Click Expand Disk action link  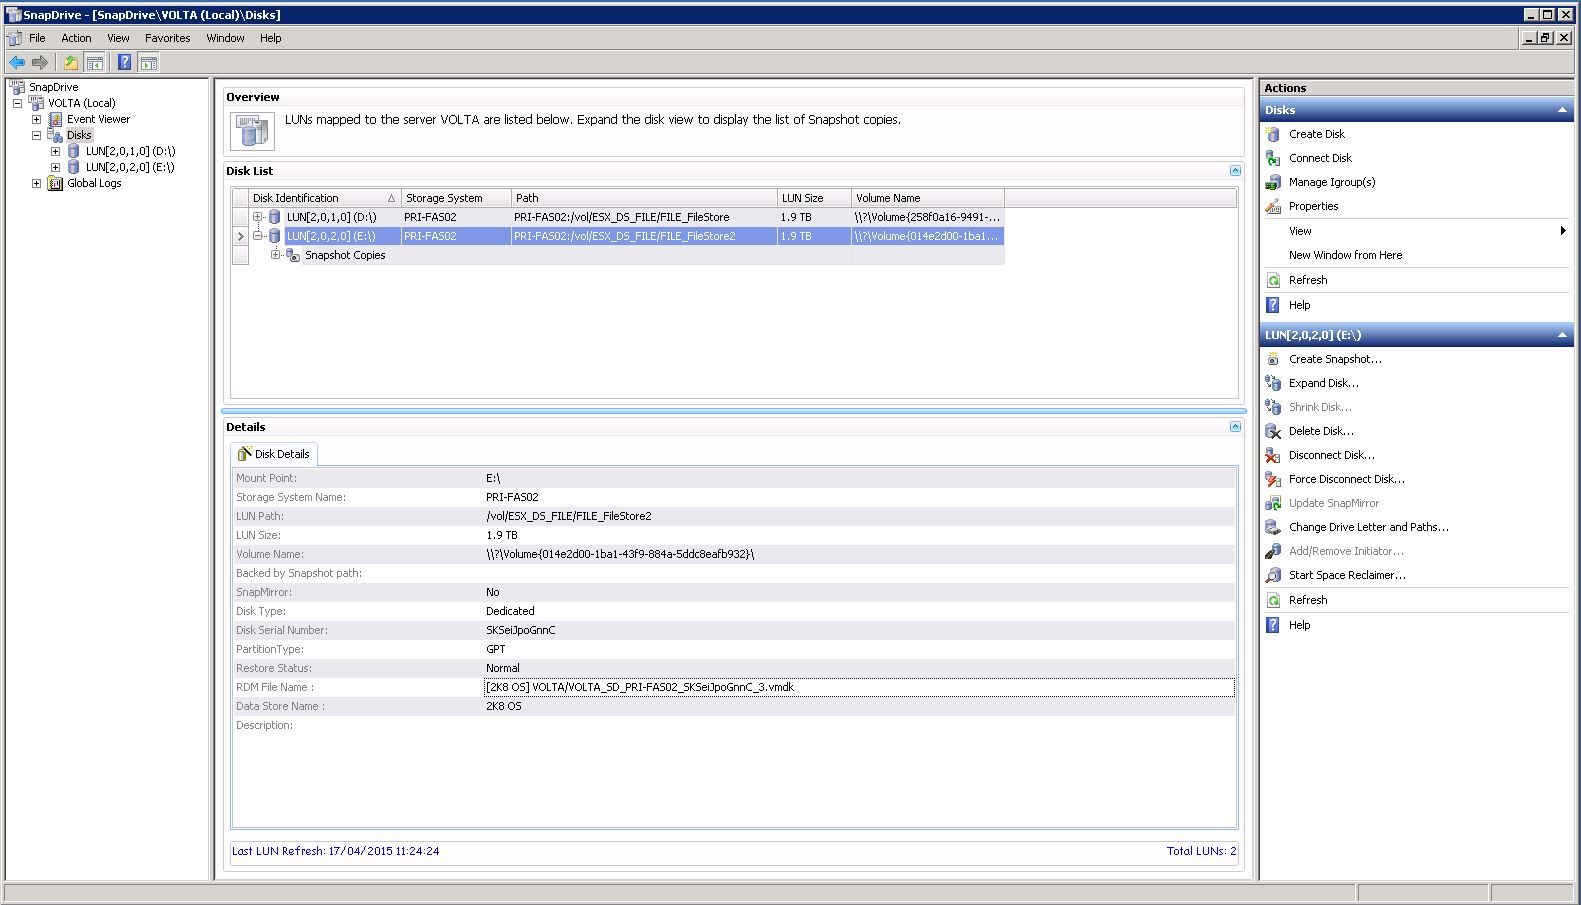1323,383
